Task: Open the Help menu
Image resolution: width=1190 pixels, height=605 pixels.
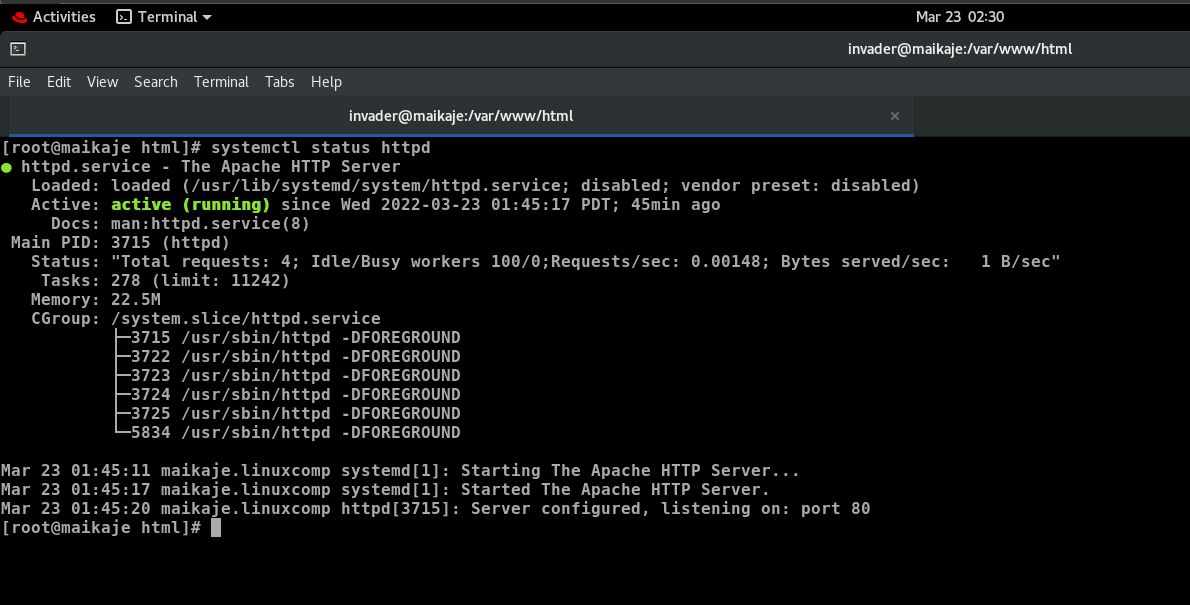Action: (326, 82)
